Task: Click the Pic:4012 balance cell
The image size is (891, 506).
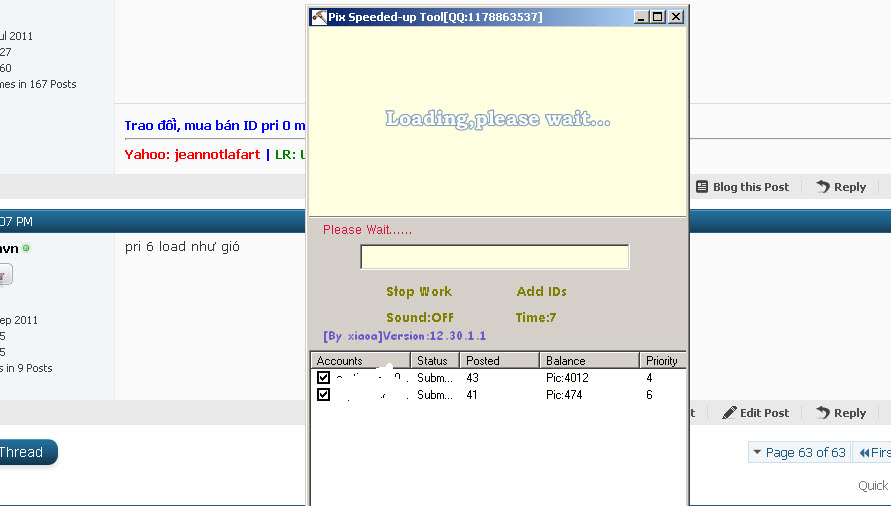Action: (x=567, y=378)
